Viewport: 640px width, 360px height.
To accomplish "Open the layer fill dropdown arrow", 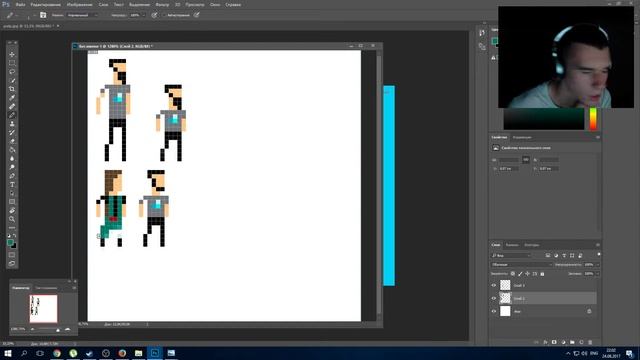I will [x=598, y=273].
